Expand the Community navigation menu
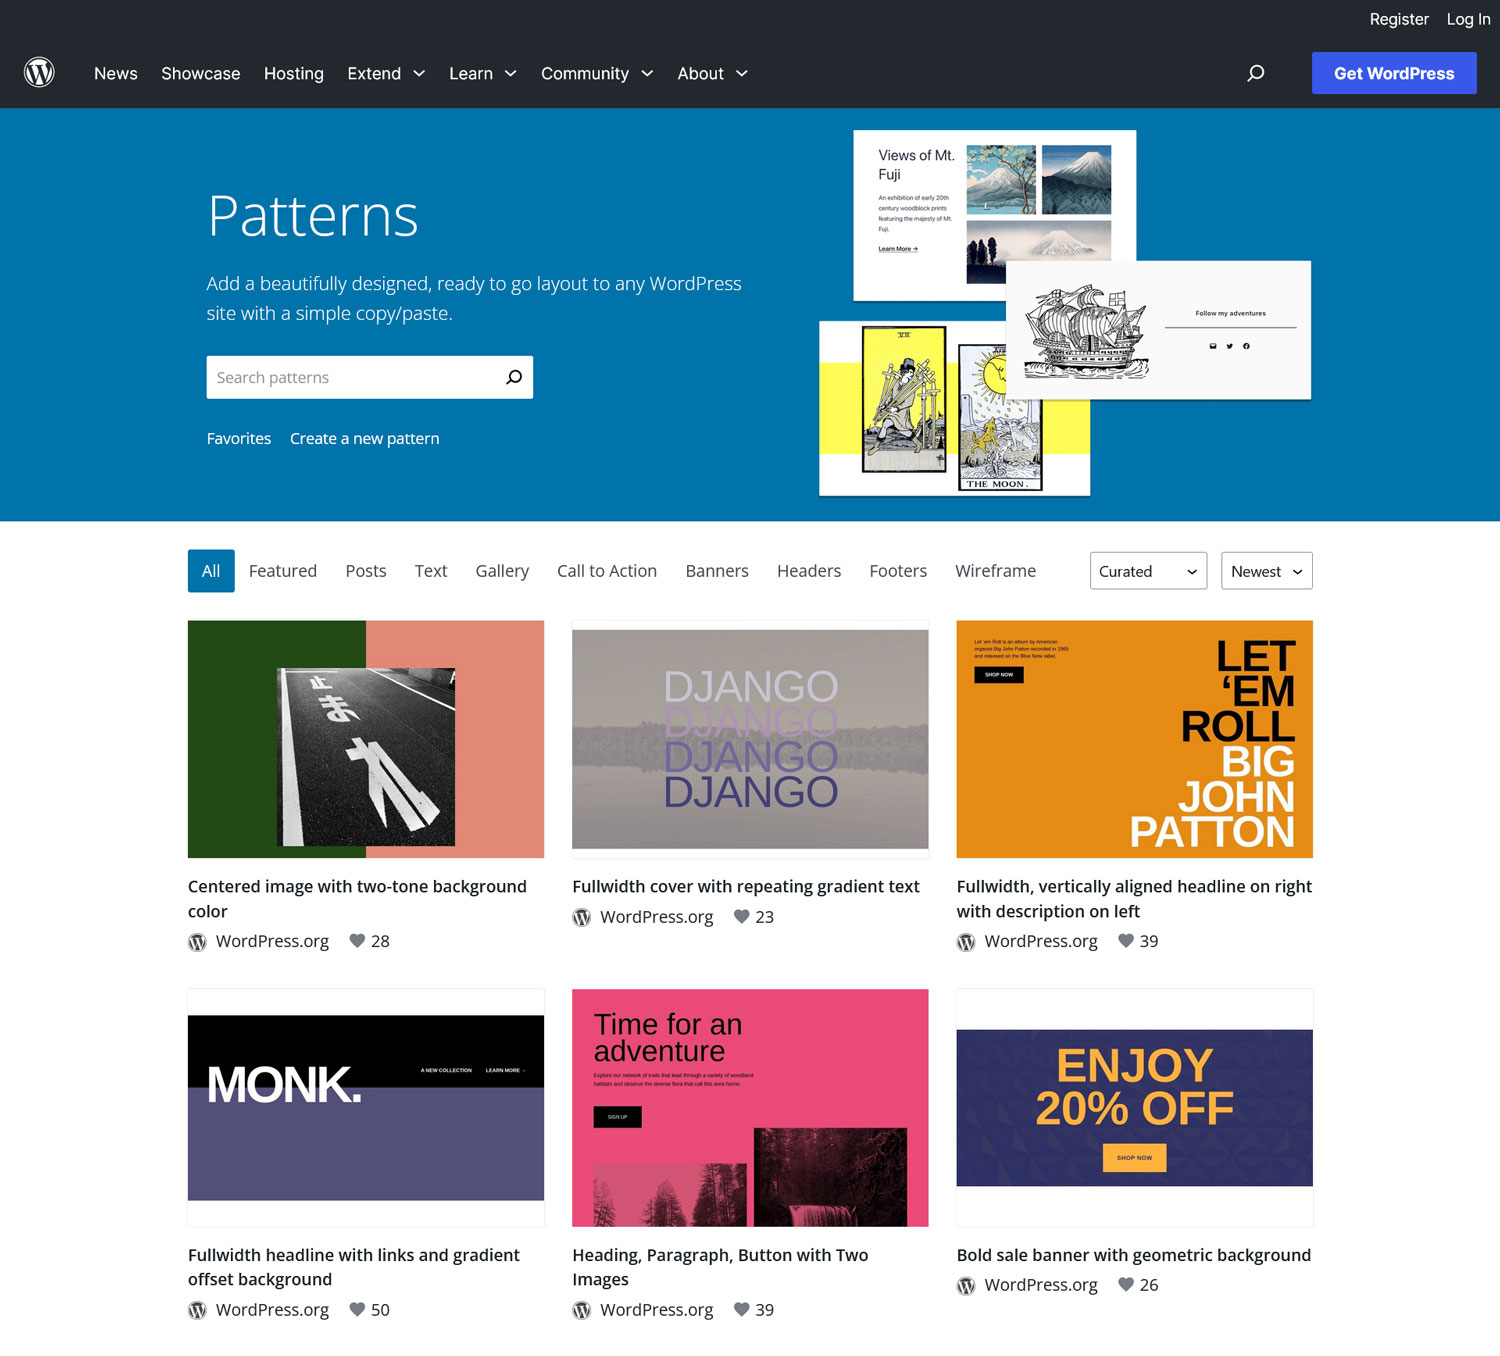 (596, 73)
